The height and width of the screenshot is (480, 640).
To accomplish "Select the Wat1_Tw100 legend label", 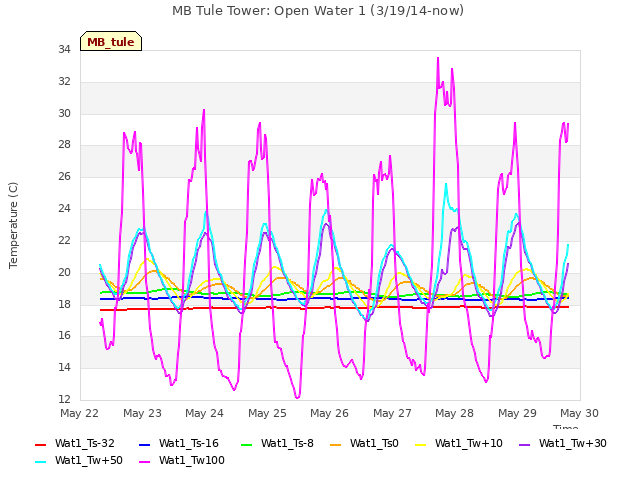I will (192, 461).
